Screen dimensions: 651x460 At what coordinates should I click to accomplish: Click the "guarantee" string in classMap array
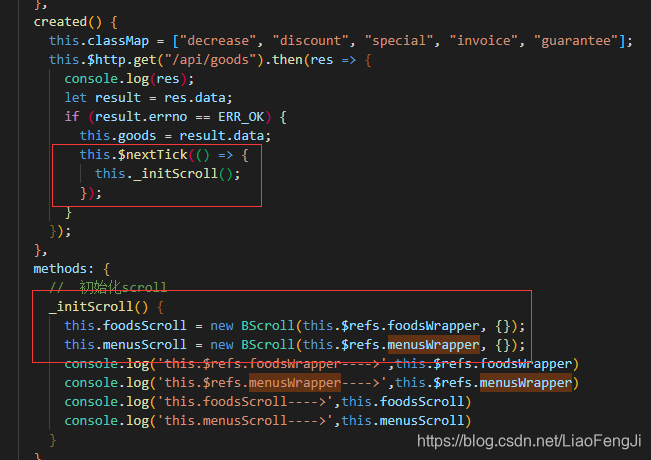576,41
